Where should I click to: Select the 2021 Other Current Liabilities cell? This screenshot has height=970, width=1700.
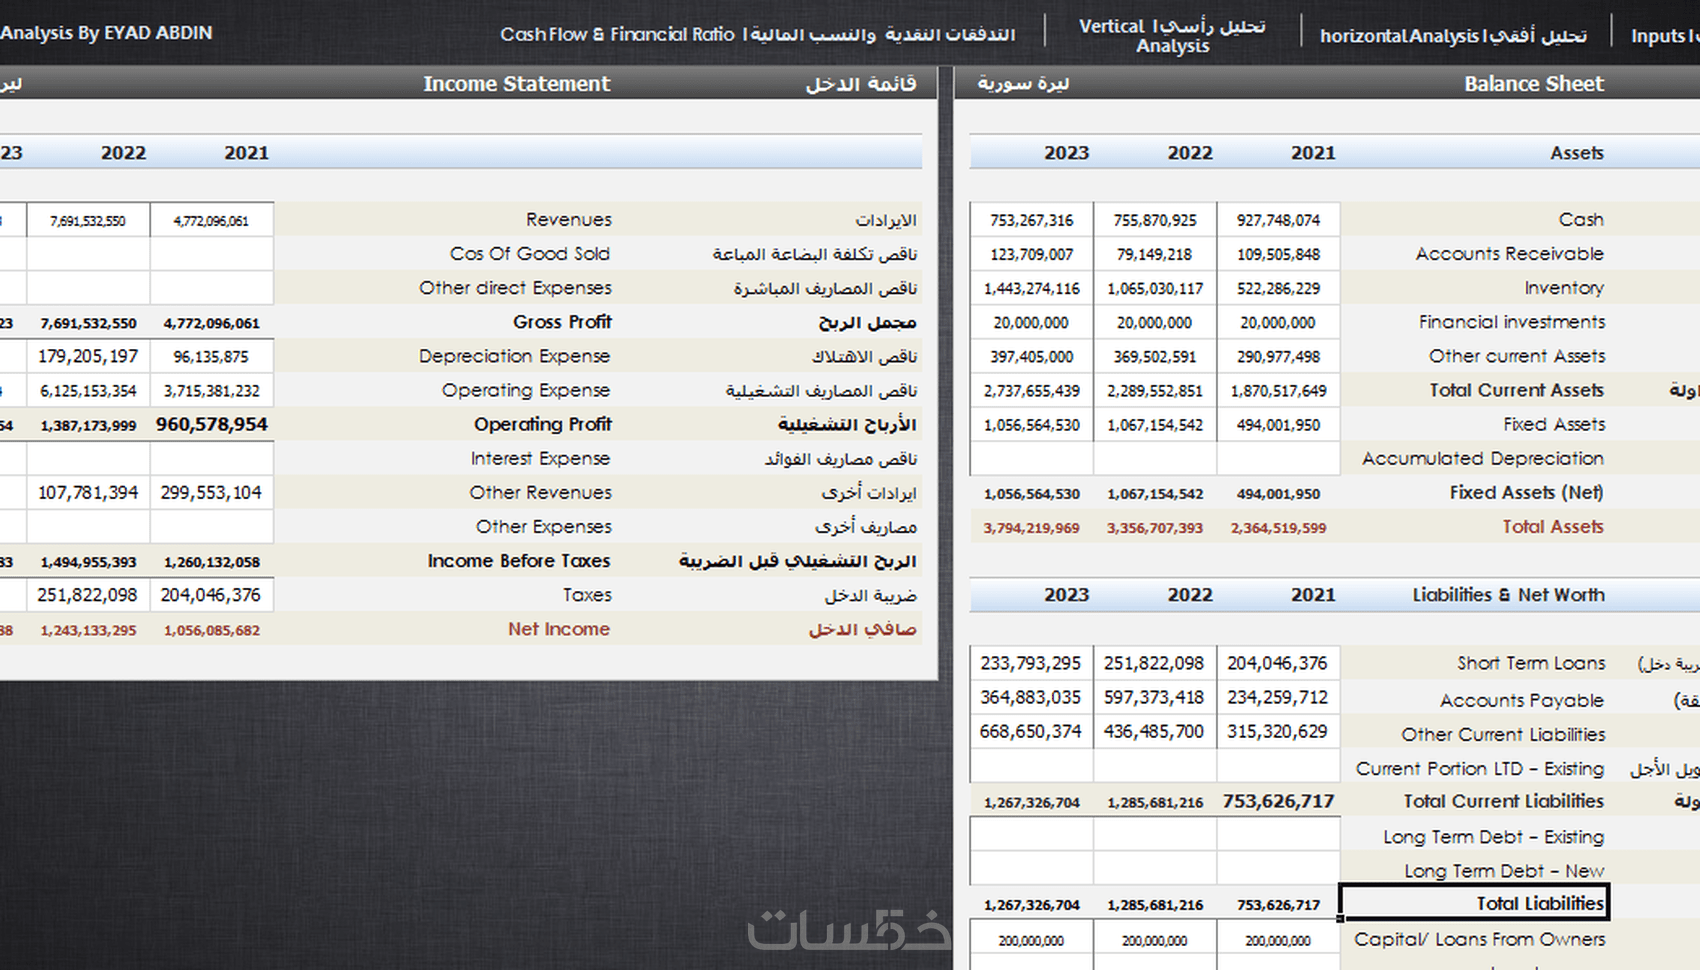coord(1278,731)
